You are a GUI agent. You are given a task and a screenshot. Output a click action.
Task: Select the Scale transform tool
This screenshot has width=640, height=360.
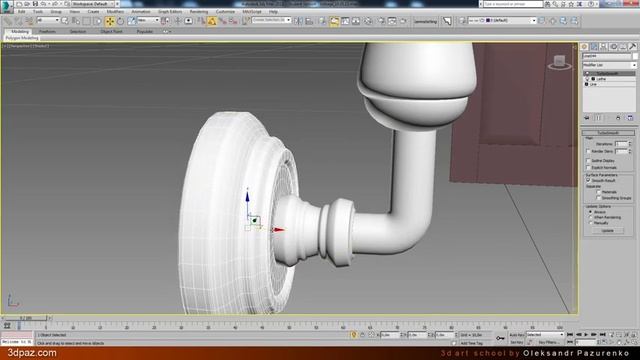pyautogui.click(x=131, y=21)
